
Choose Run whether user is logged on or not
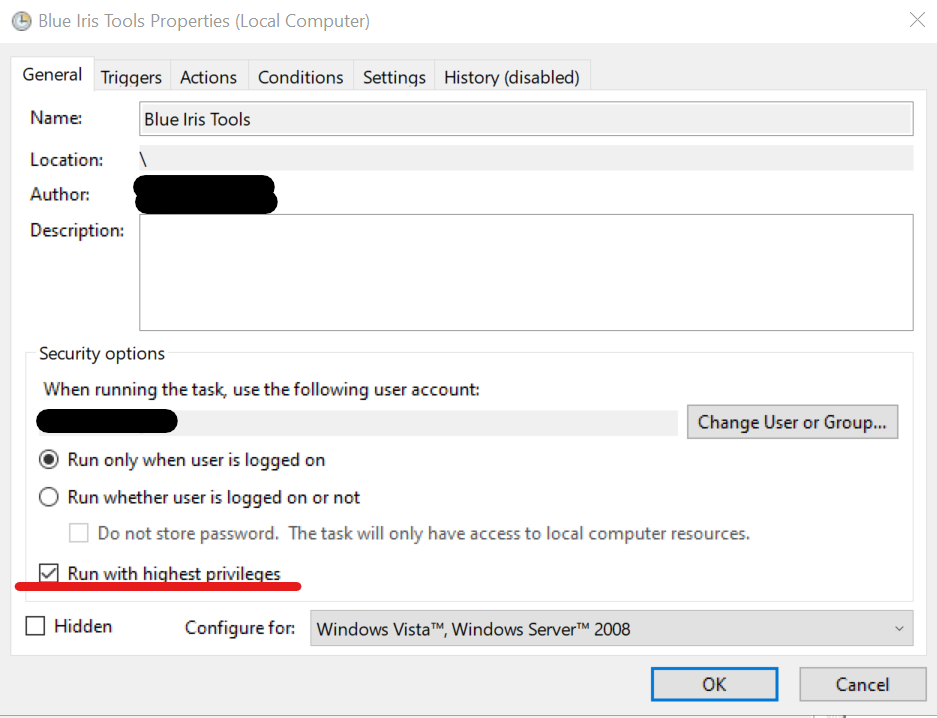point(48,497)
